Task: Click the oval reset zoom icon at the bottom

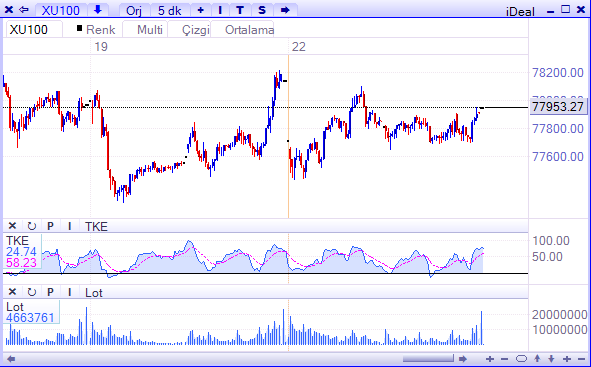Action: click(x=521, y=359)
